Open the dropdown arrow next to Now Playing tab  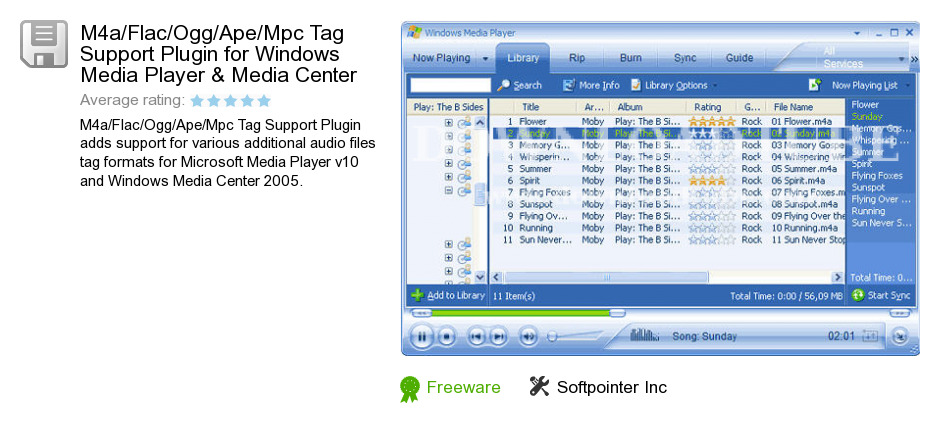click(x=485, y=59)
